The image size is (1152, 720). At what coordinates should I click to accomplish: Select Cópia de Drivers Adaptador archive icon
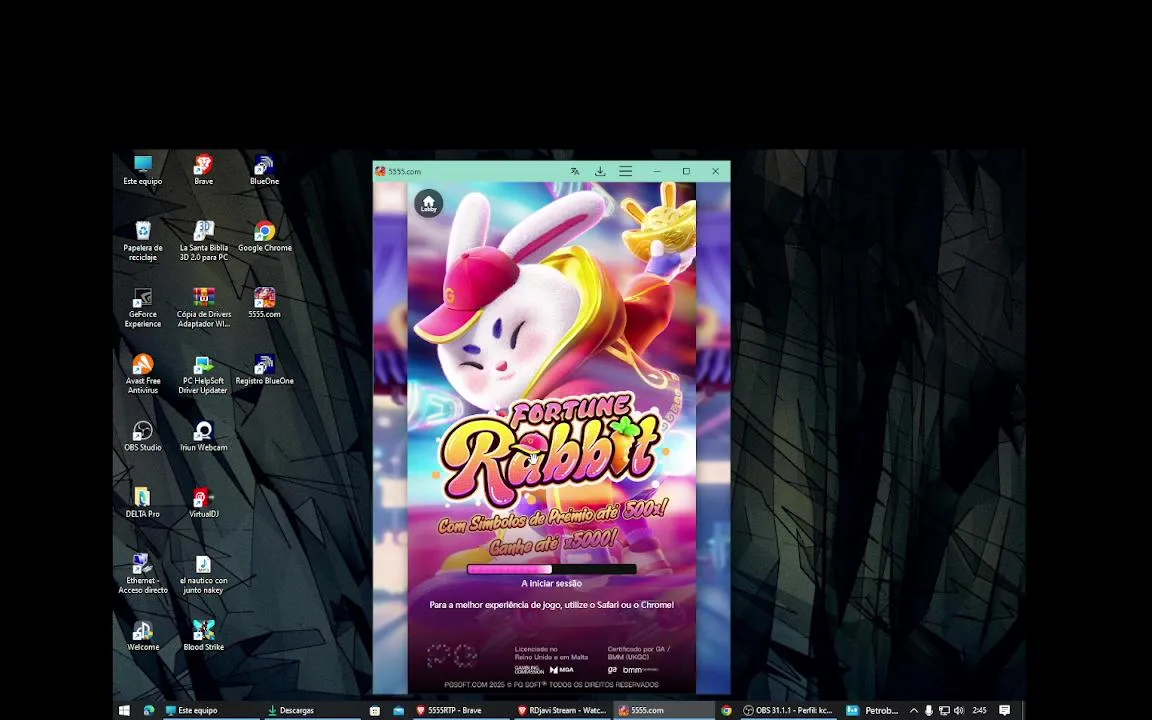click(204, 307)
